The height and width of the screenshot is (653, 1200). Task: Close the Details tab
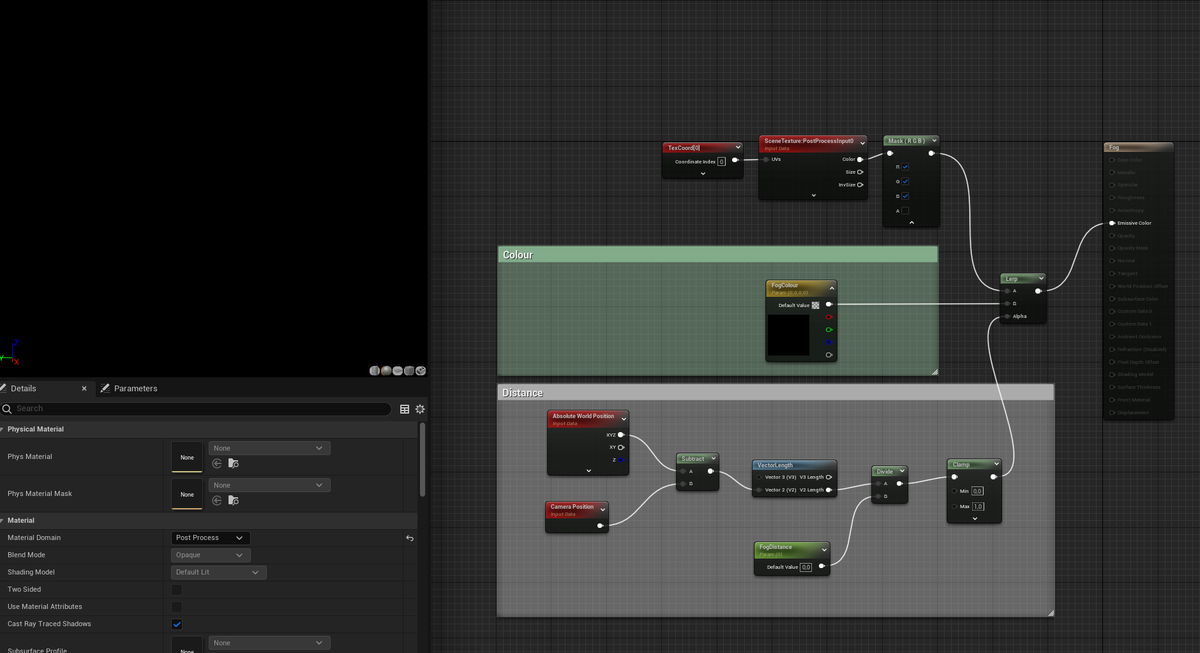84,388
